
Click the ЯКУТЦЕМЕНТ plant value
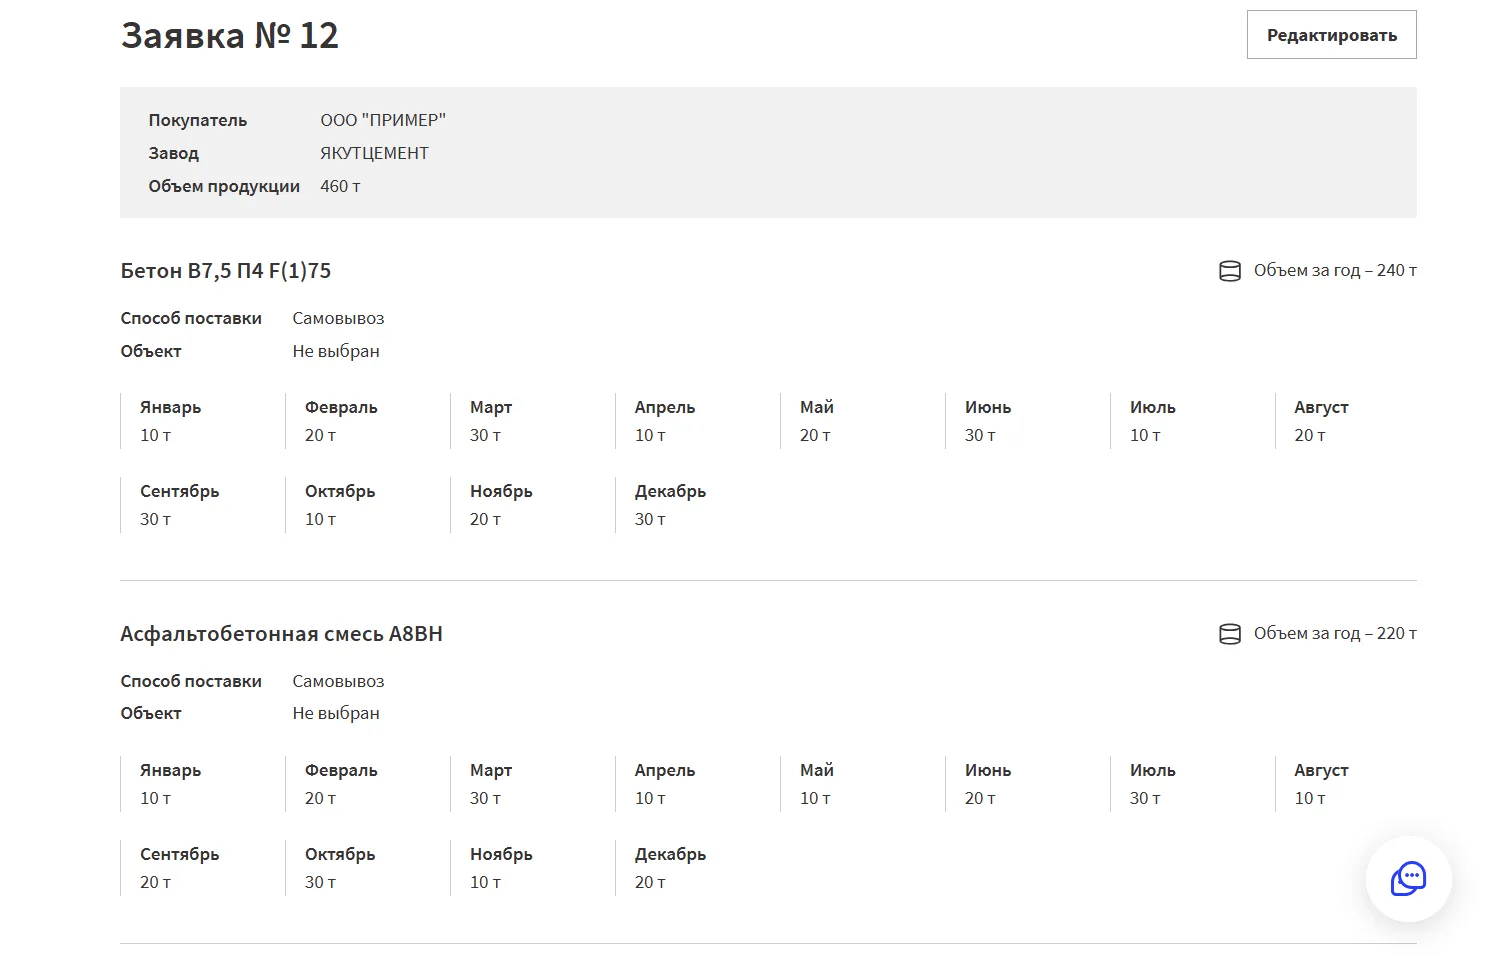click(374, 153)
